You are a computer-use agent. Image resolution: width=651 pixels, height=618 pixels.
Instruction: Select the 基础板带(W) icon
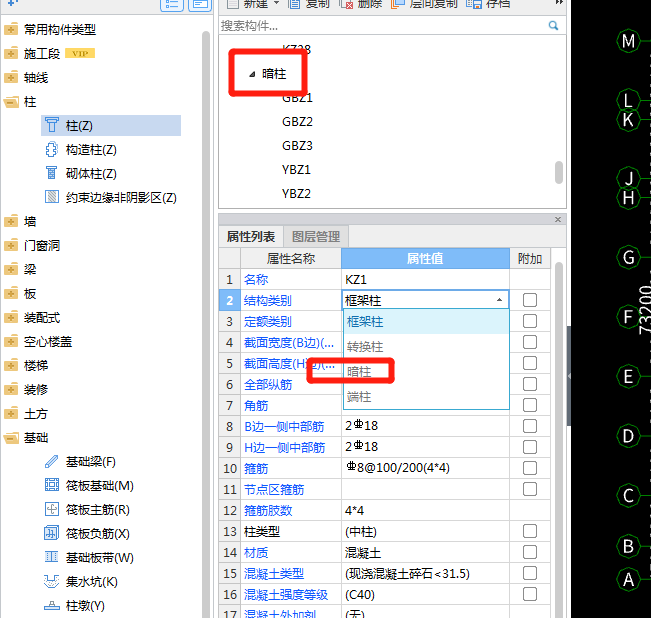pos(51,557)
